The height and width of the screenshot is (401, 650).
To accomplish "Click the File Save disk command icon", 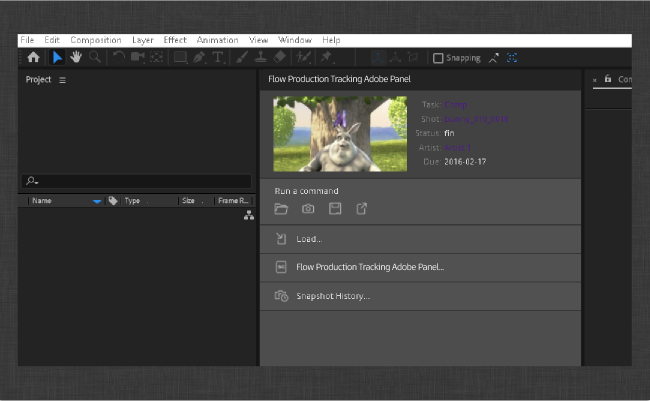I will pyautogui.click(x=335, y=209).
